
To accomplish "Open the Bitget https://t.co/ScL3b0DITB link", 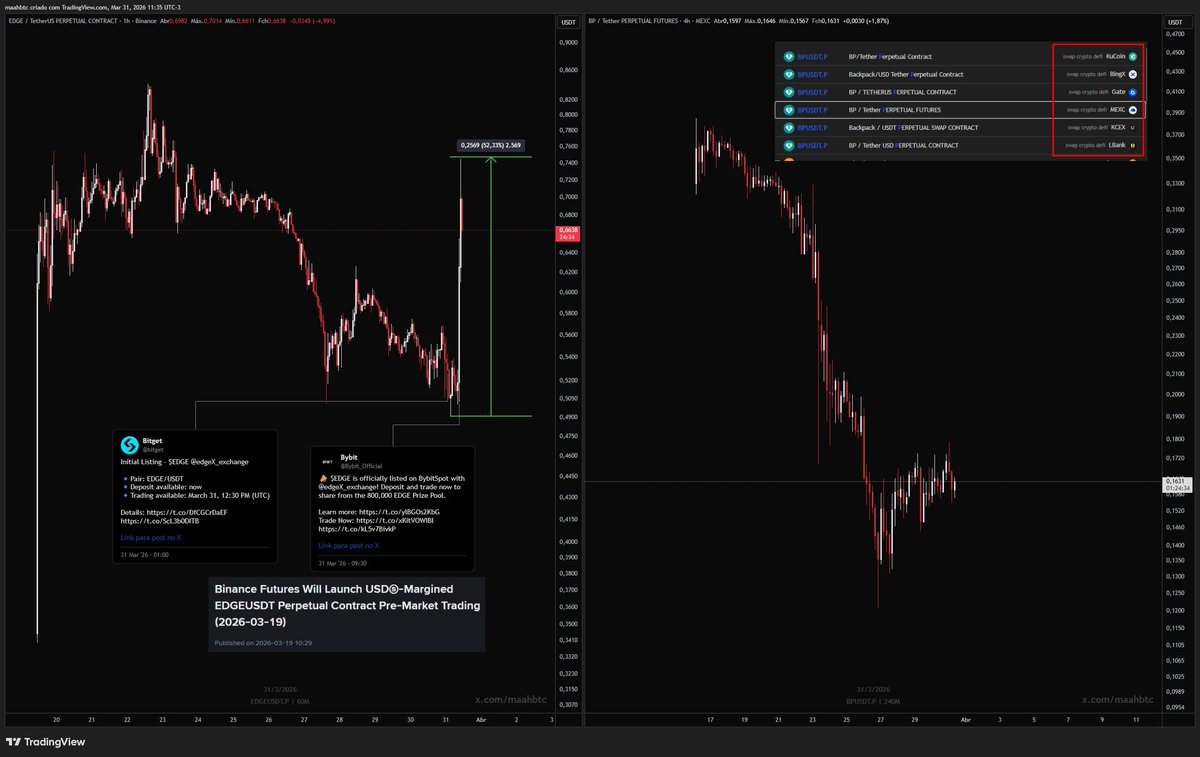I will tap(160, 520).
